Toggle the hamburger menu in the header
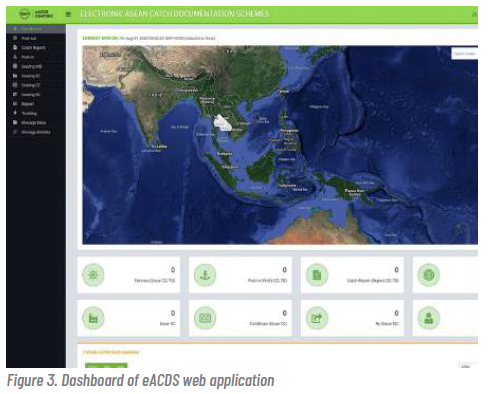Viewport: 491px width, 394px height. [x=68, y=14]
